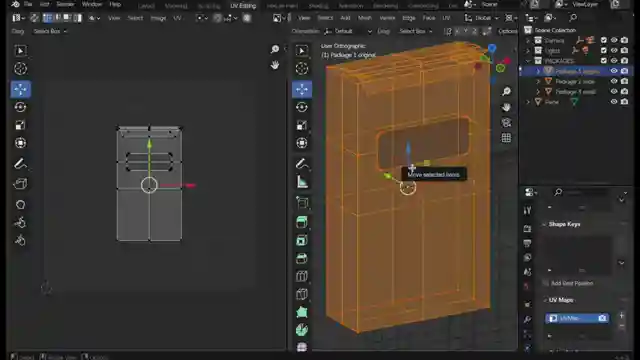This screenshot has height=360, width=640.
Task: Select the Scale tool in UV editor
Action: click(x=20, y=125)
